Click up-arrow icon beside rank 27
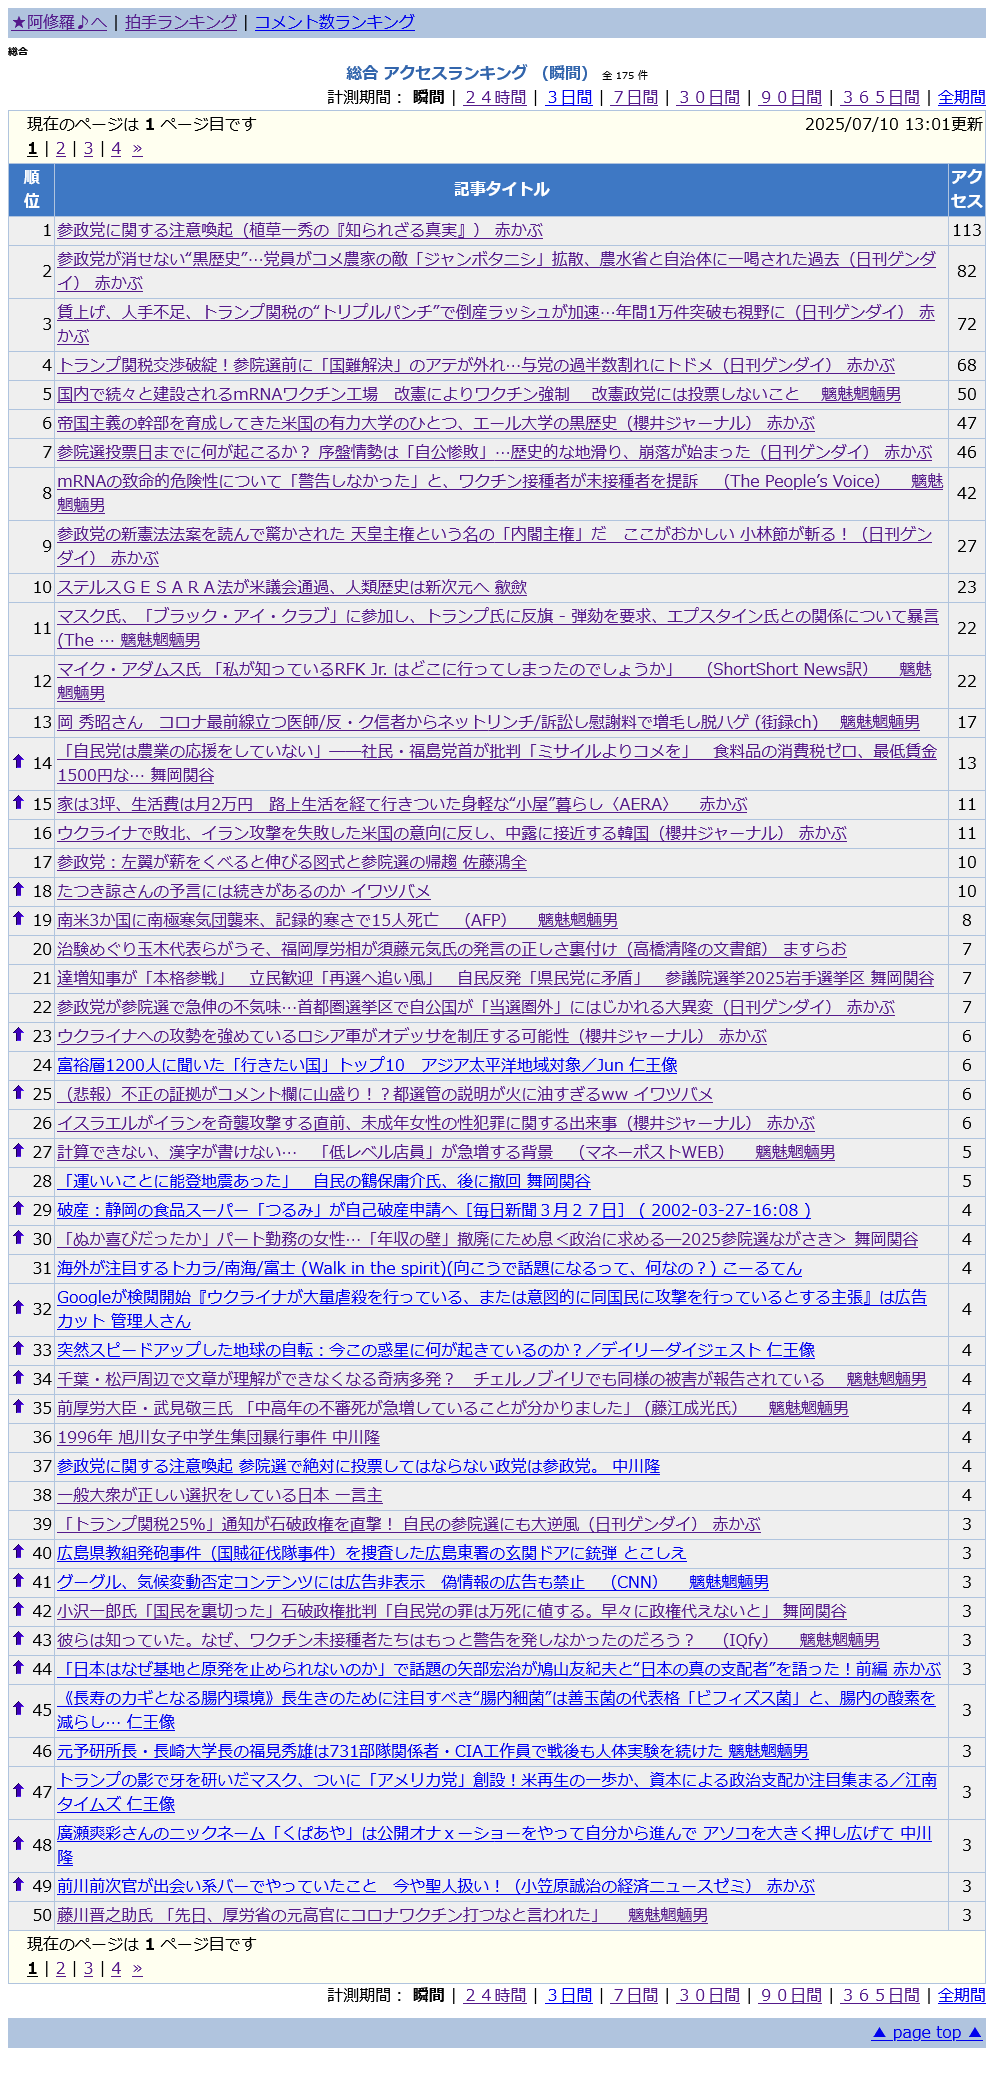The width and height of the screenshot is (994, 2080). [x=18, y=1150]
